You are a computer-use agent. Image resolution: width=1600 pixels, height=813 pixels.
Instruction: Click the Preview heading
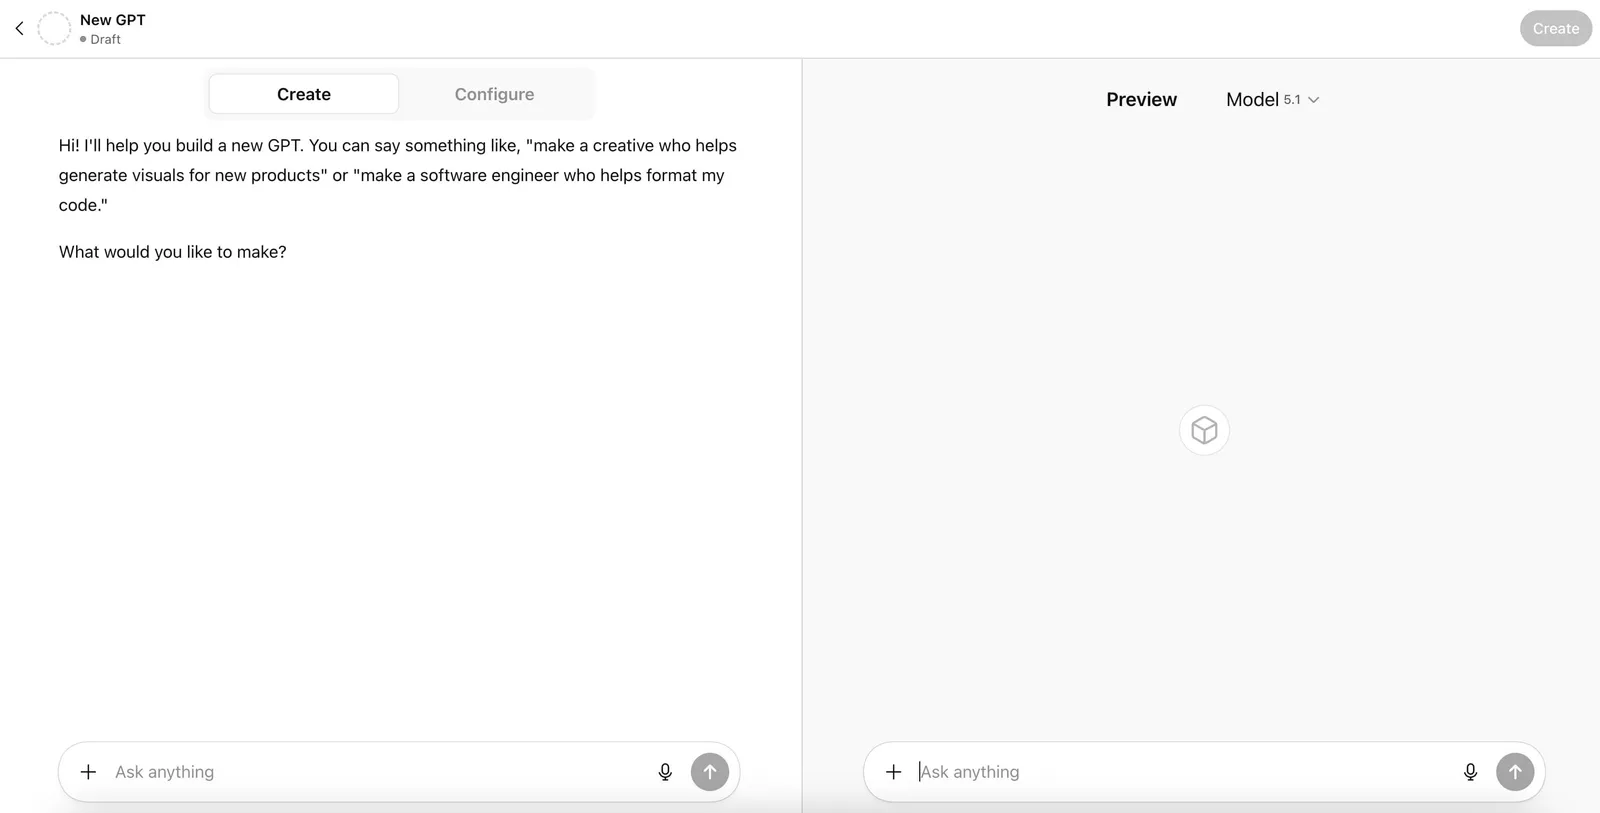click(x=1141, y=99)
